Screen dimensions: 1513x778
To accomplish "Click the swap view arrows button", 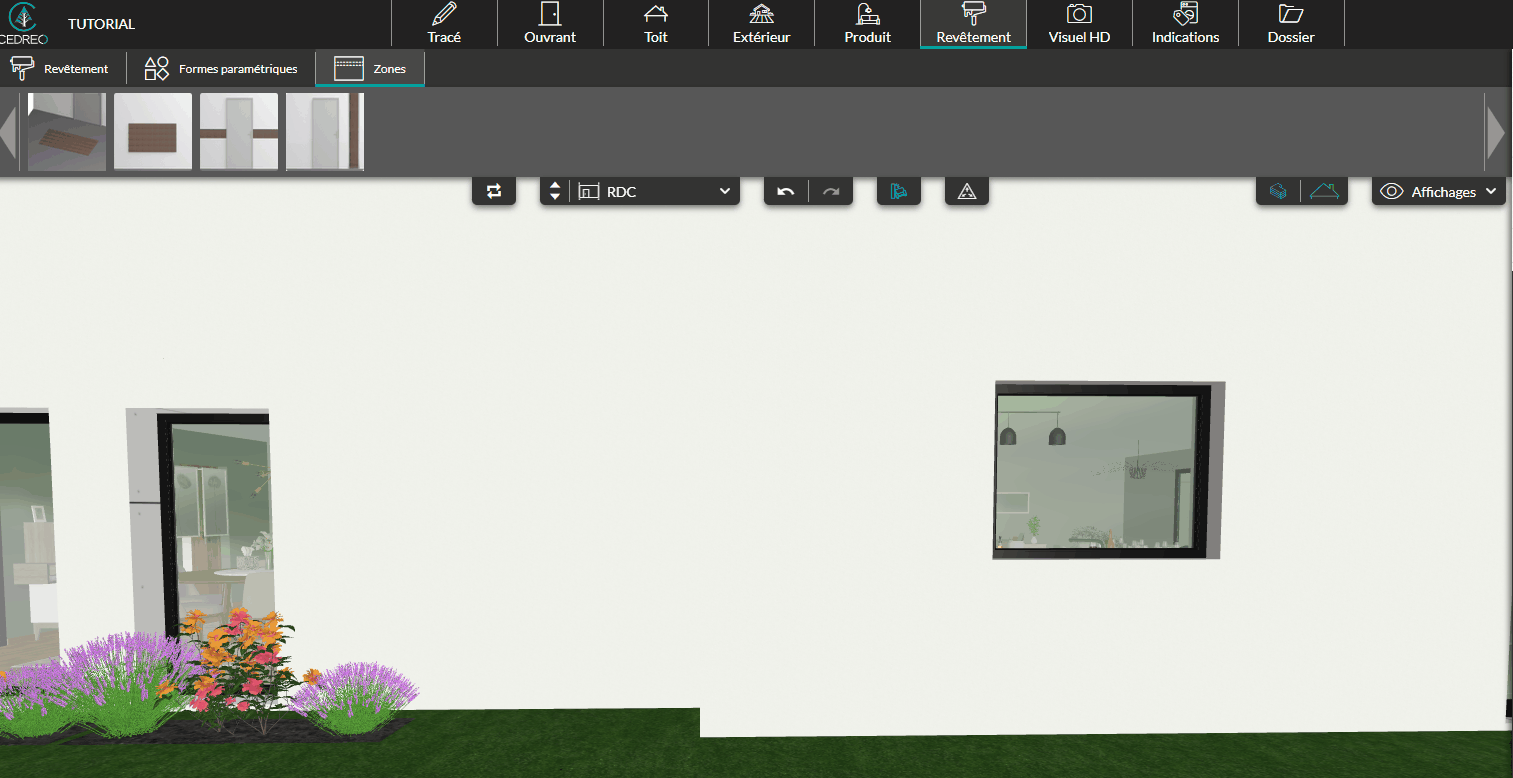I will click(x=494, y=191).
